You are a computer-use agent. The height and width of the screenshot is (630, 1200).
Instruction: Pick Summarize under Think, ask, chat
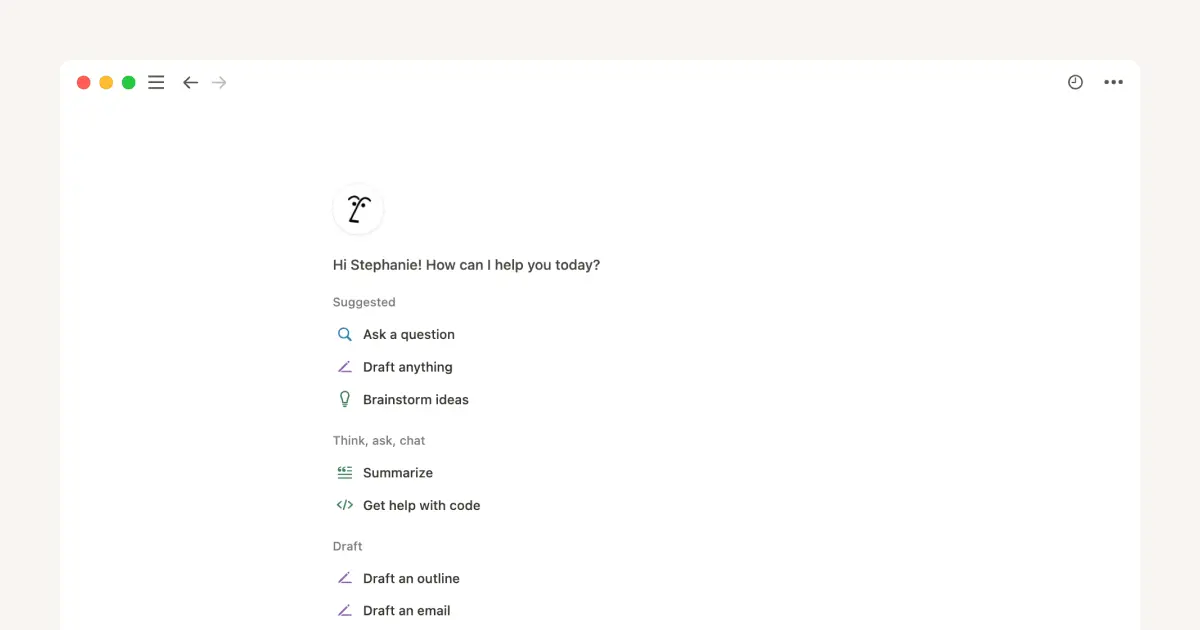pos(399,472)
